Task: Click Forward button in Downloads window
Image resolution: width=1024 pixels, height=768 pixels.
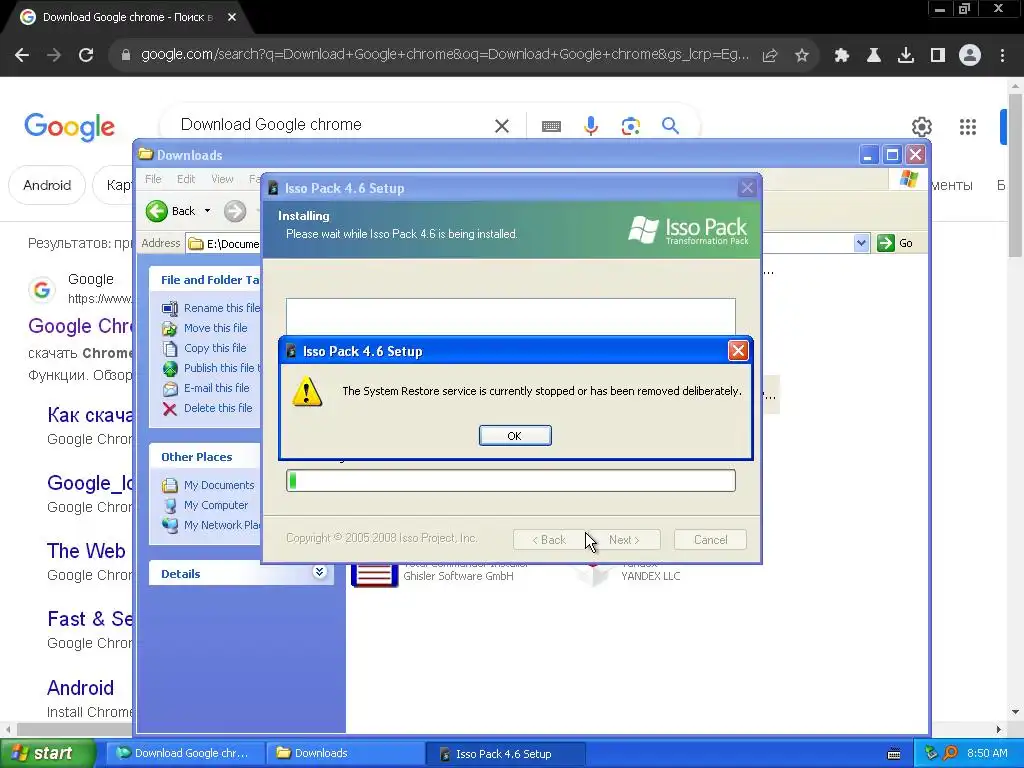Action: (235, 211)
